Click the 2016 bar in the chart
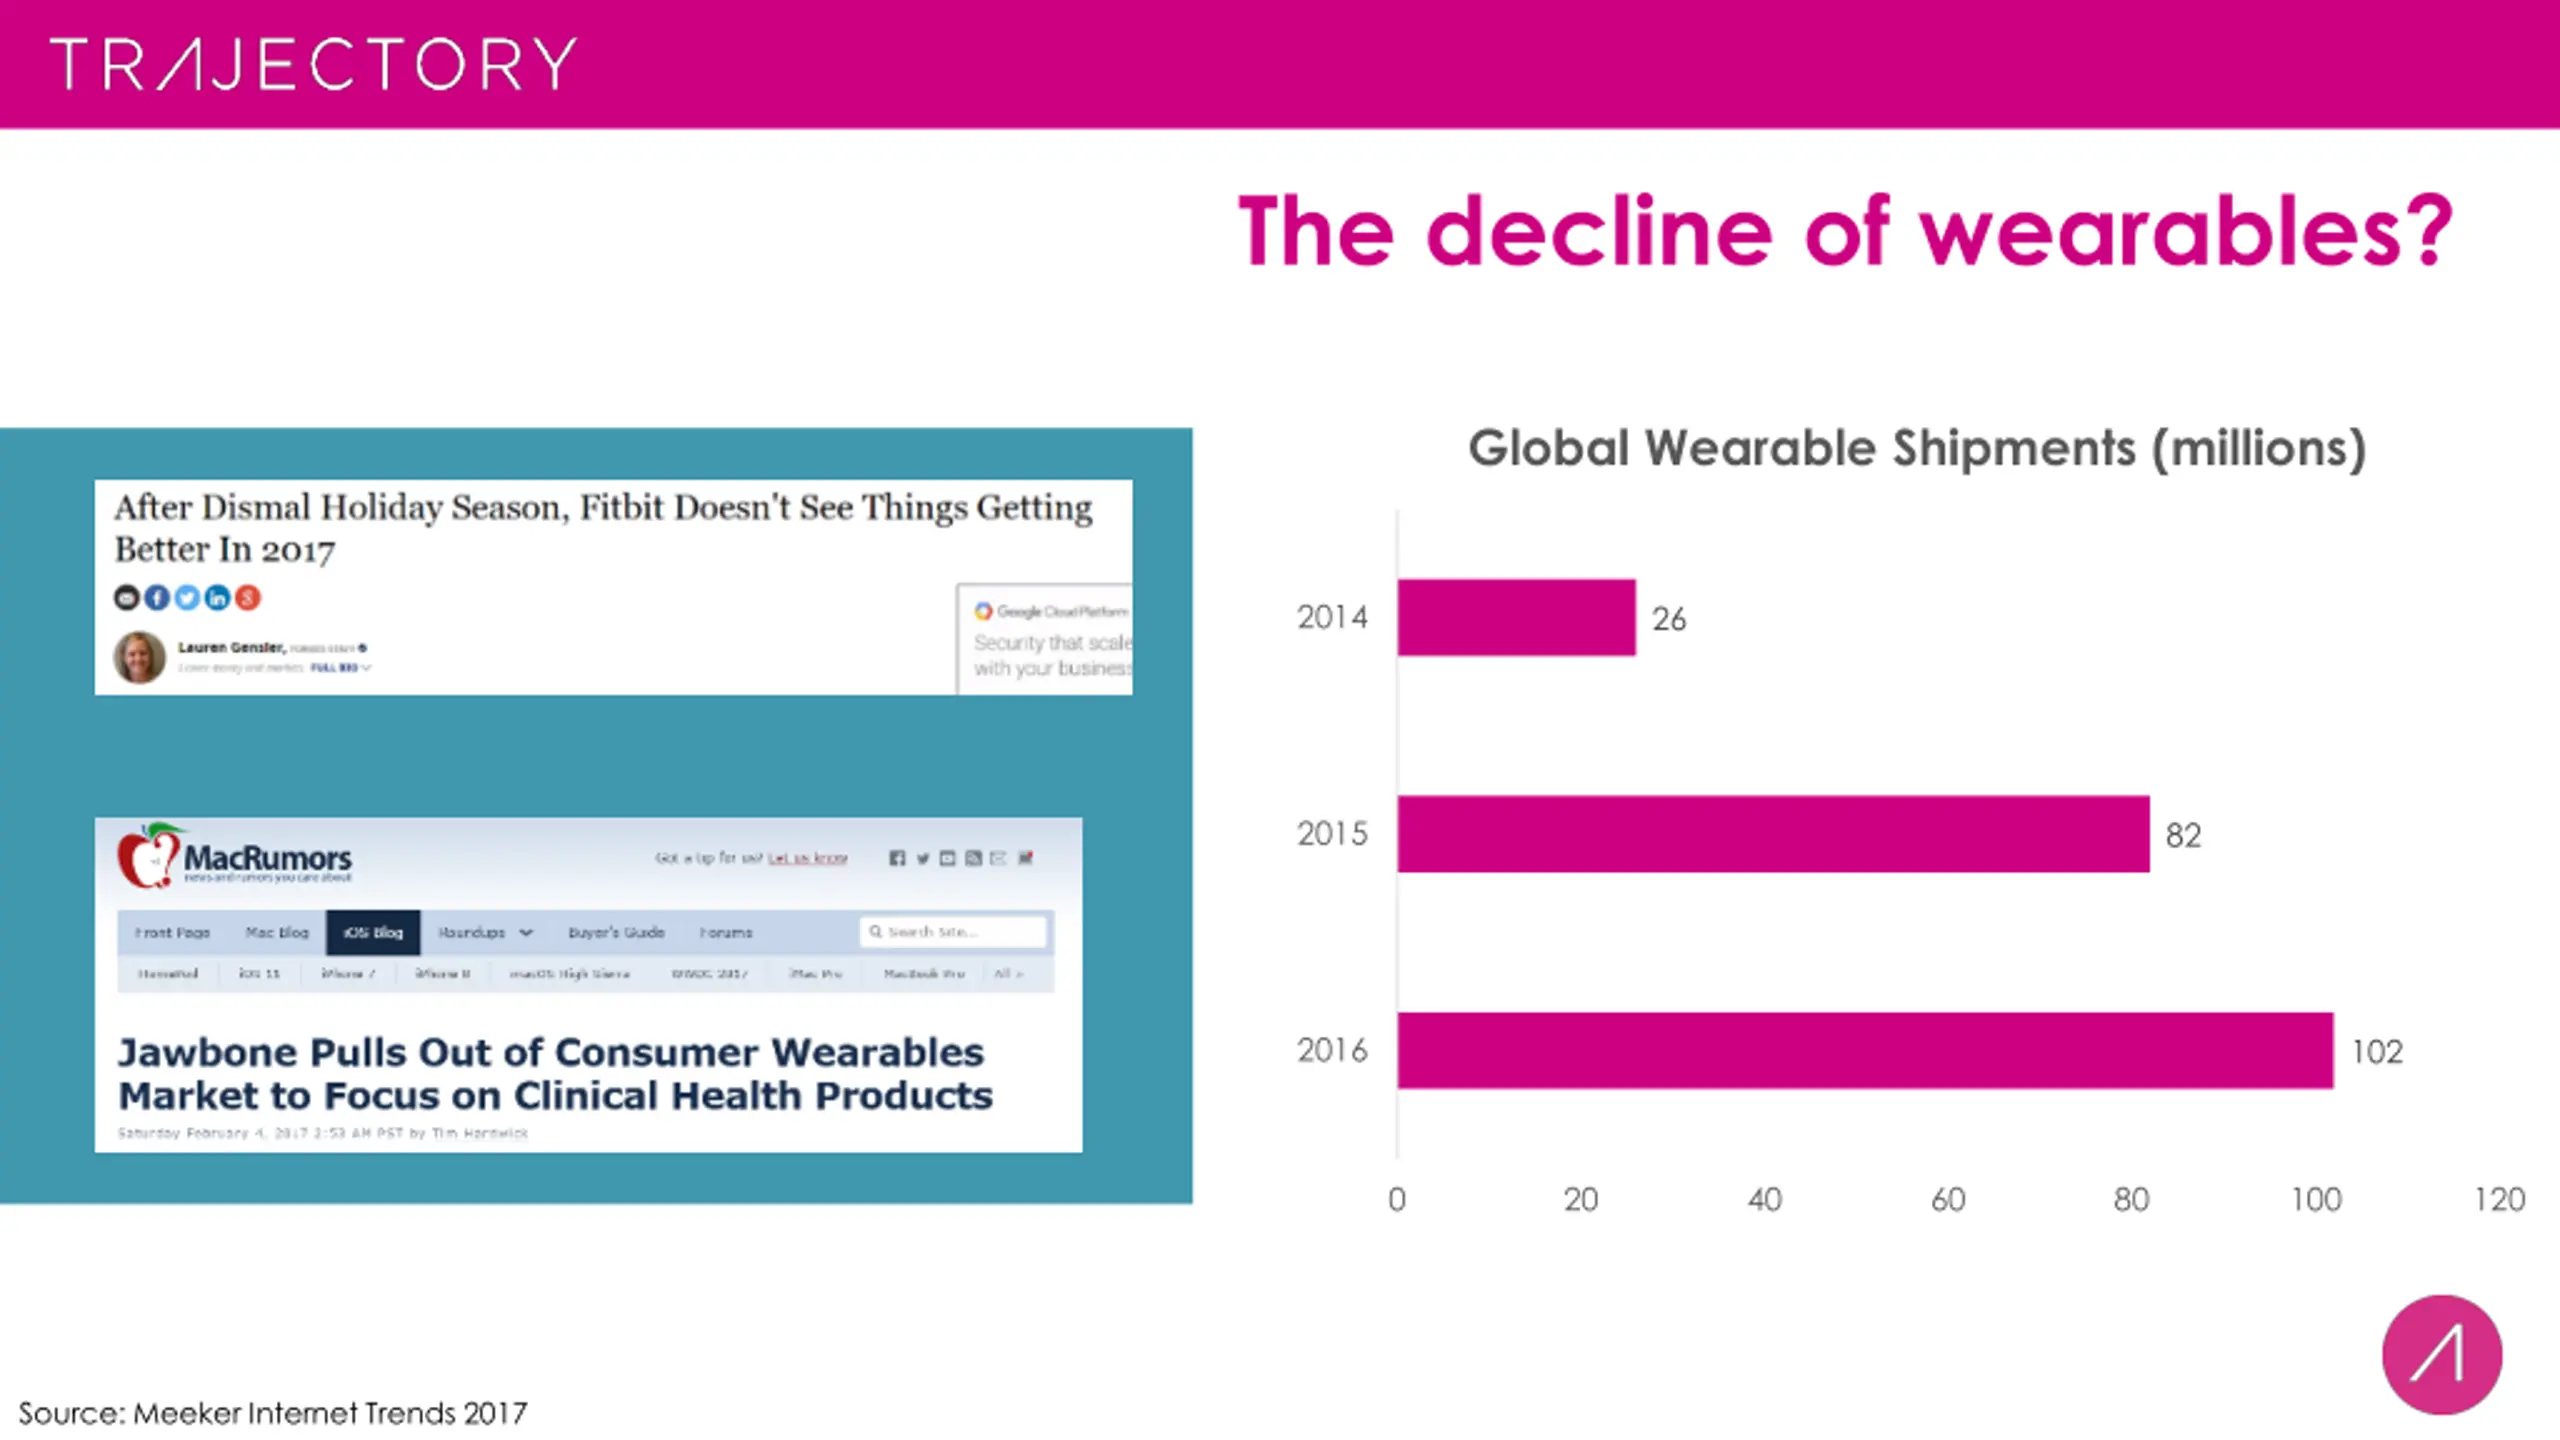Screen dimensions: 2560x1440 point(1865,1050)
